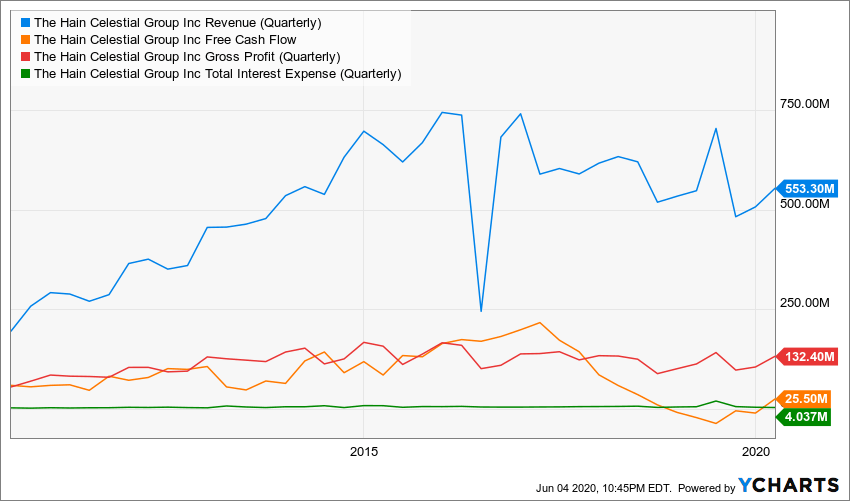Select the Total Interest Expense (Quarterly) legend label

[217, 74]
